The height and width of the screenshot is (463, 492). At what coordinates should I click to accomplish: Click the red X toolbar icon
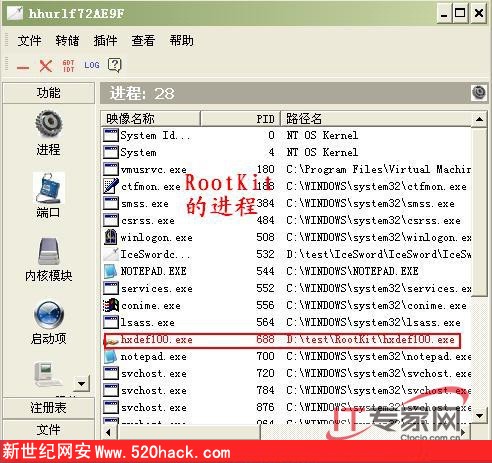tap(46, 66)
